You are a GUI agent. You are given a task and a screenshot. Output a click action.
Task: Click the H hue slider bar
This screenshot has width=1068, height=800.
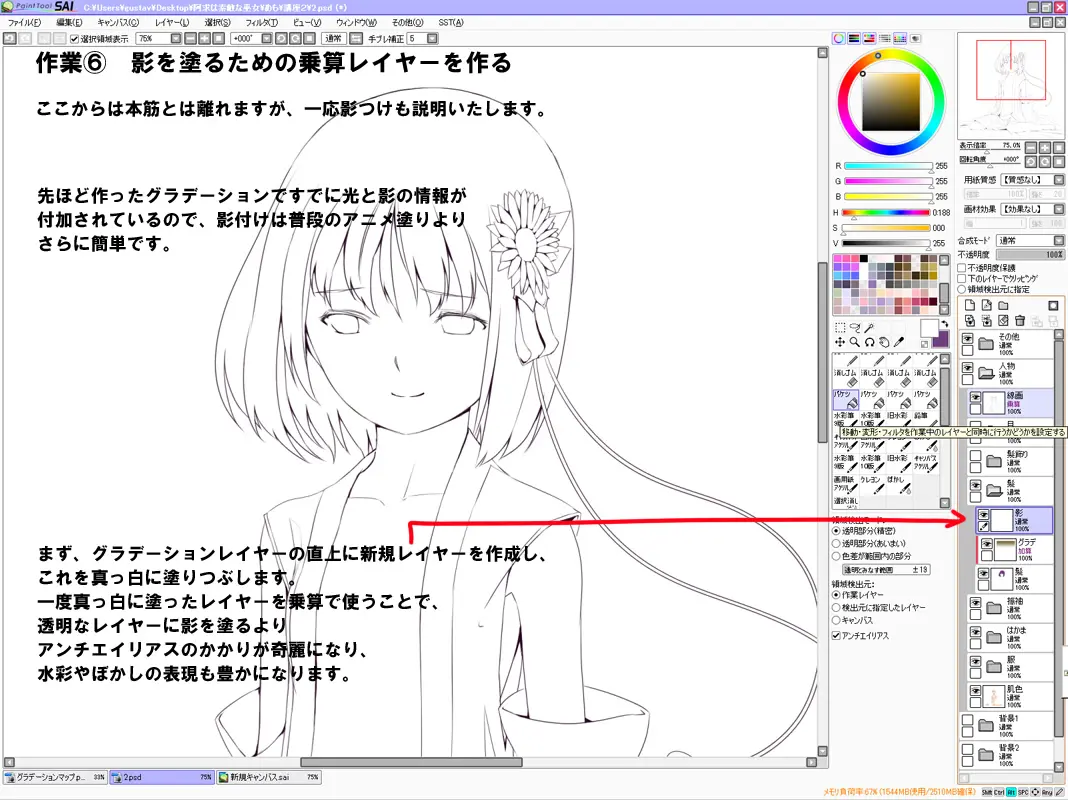coord(886,212)
